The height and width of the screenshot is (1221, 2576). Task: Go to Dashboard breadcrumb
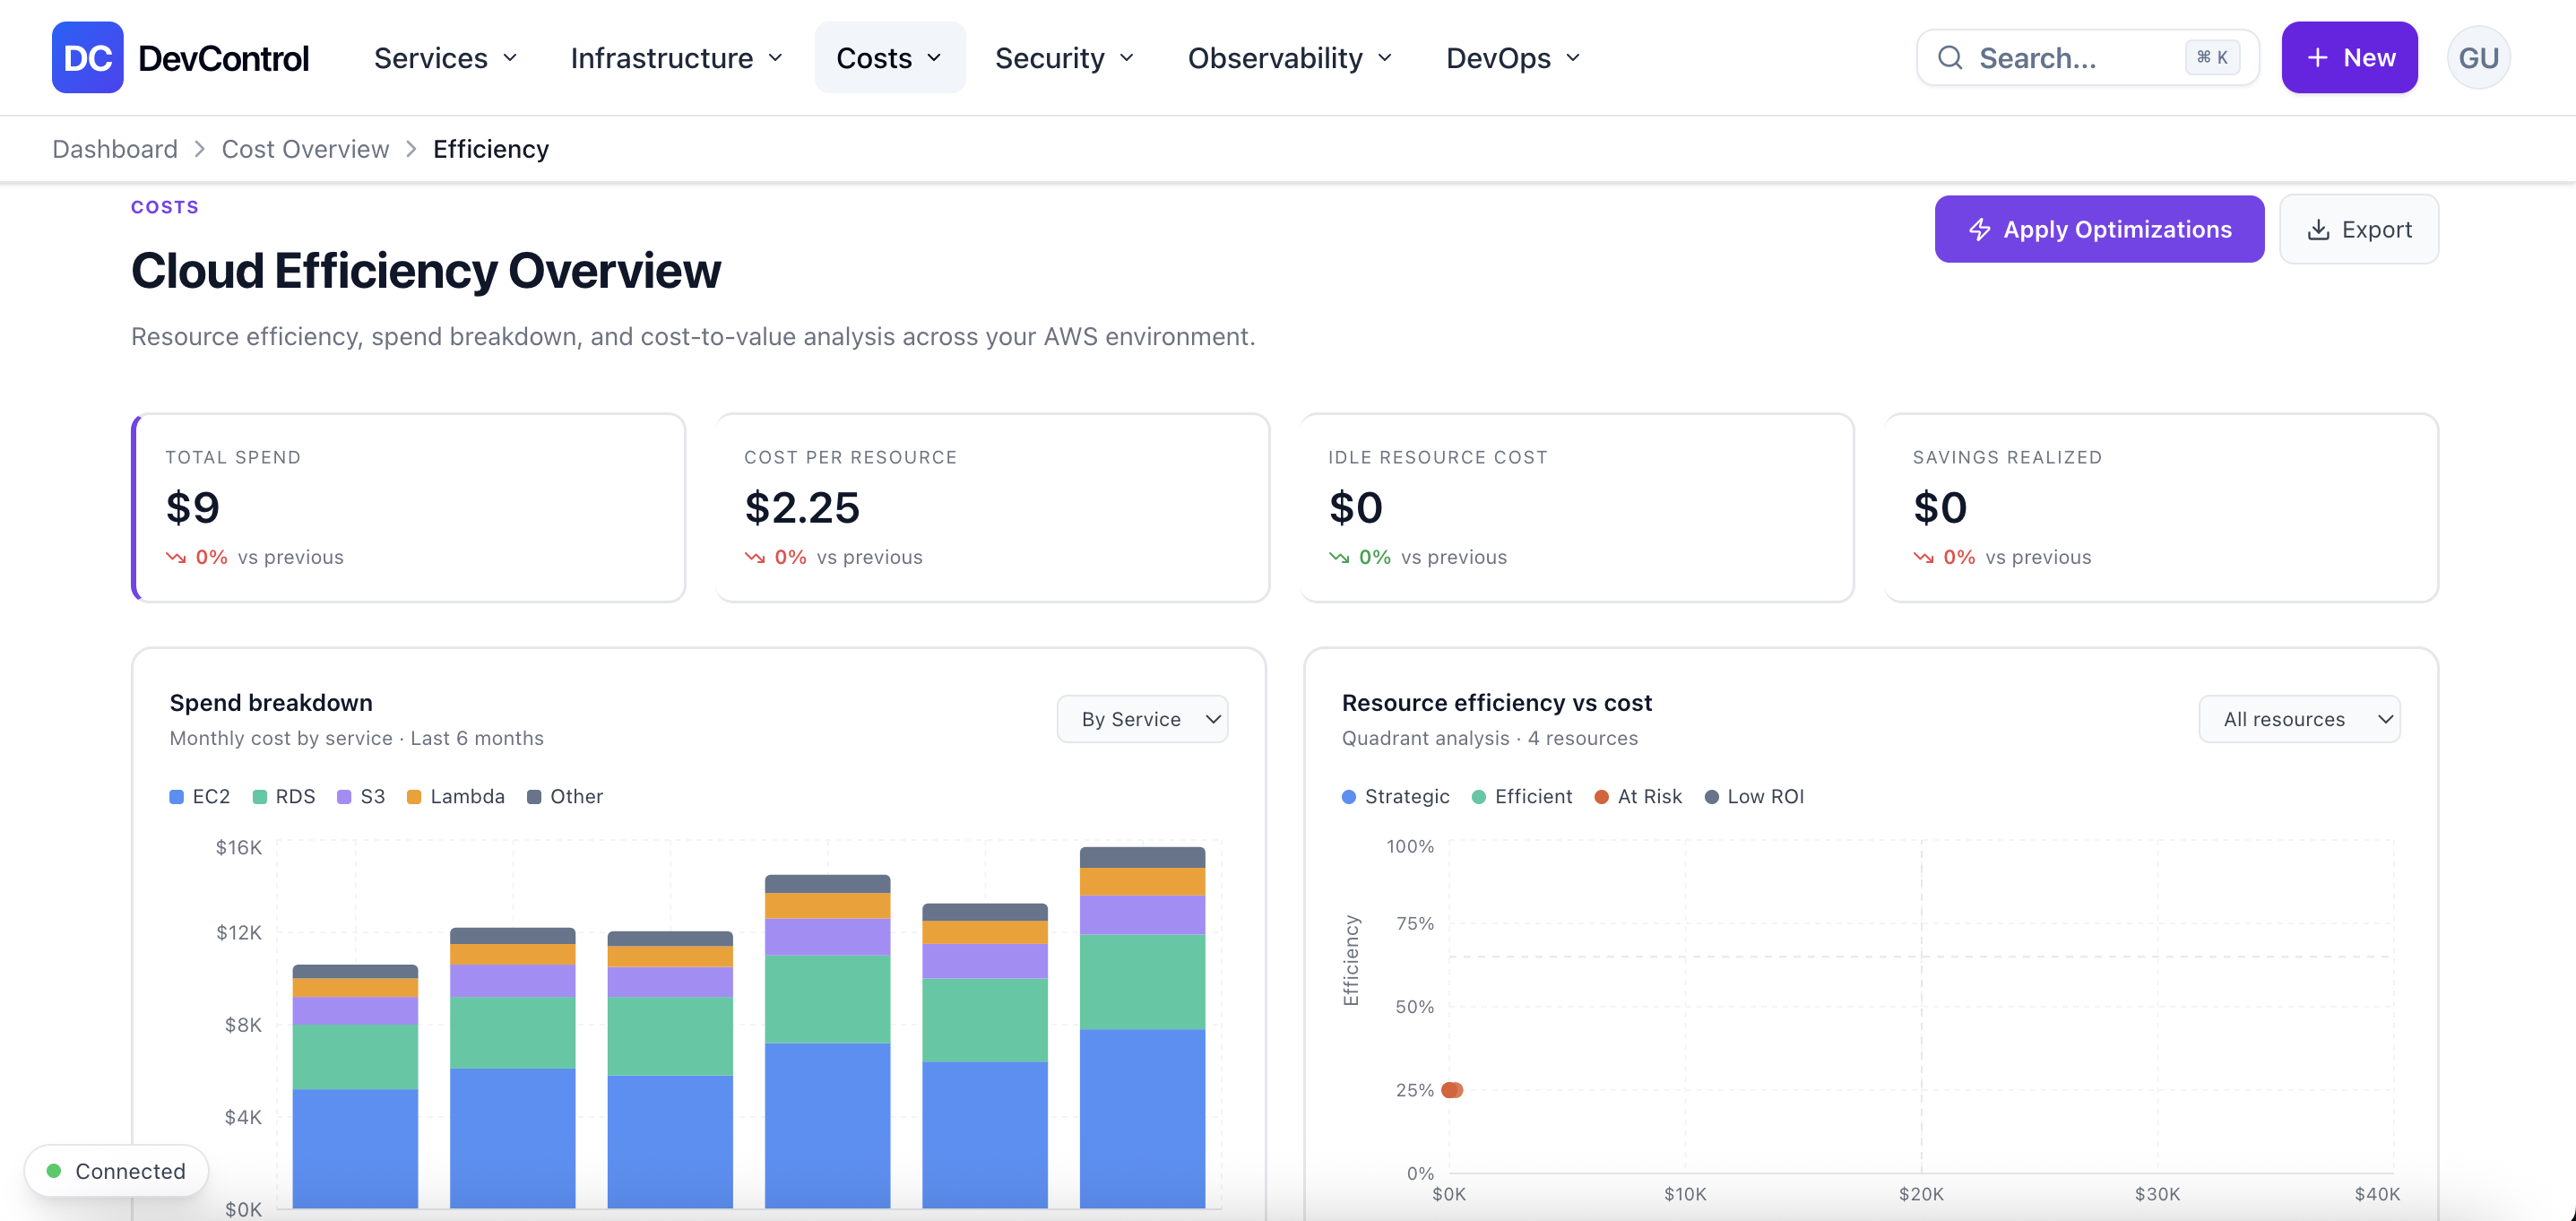(x=115, y=149)
